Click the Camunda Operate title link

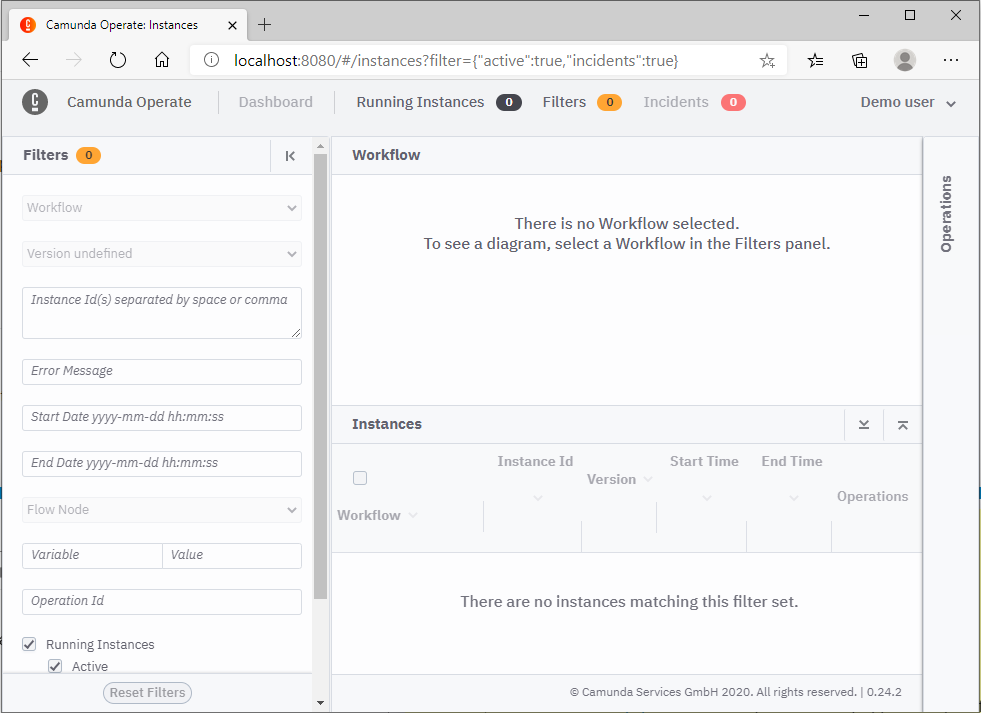129,102
